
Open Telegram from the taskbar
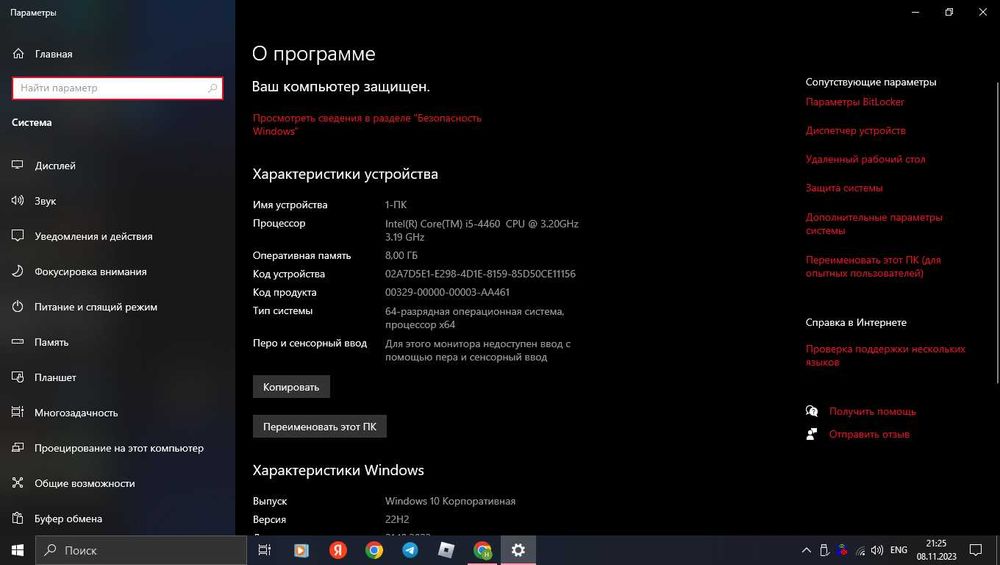click(410, 550)
